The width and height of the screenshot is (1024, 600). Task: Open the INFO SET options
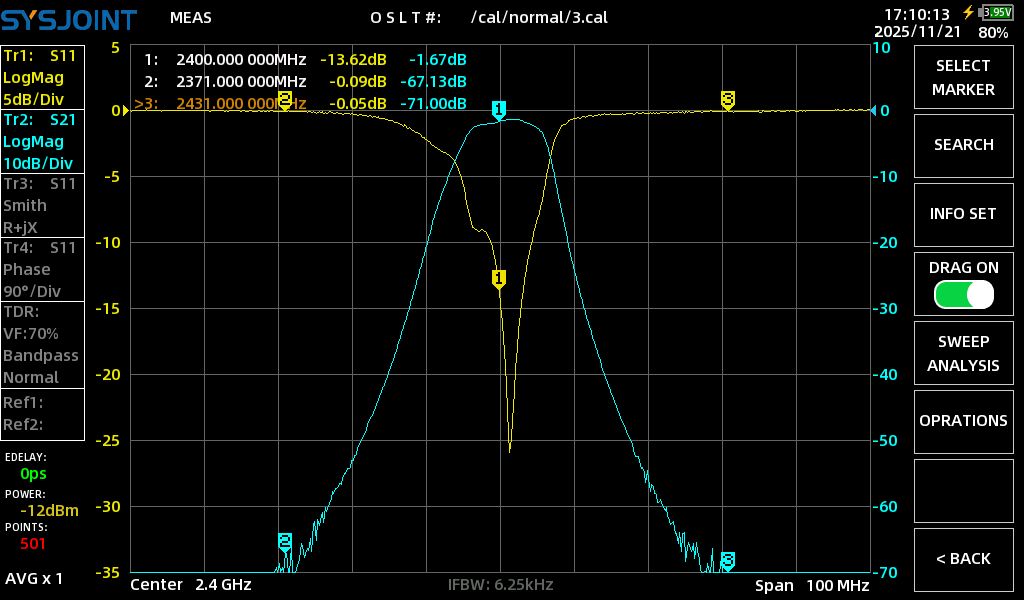[963, 214]
